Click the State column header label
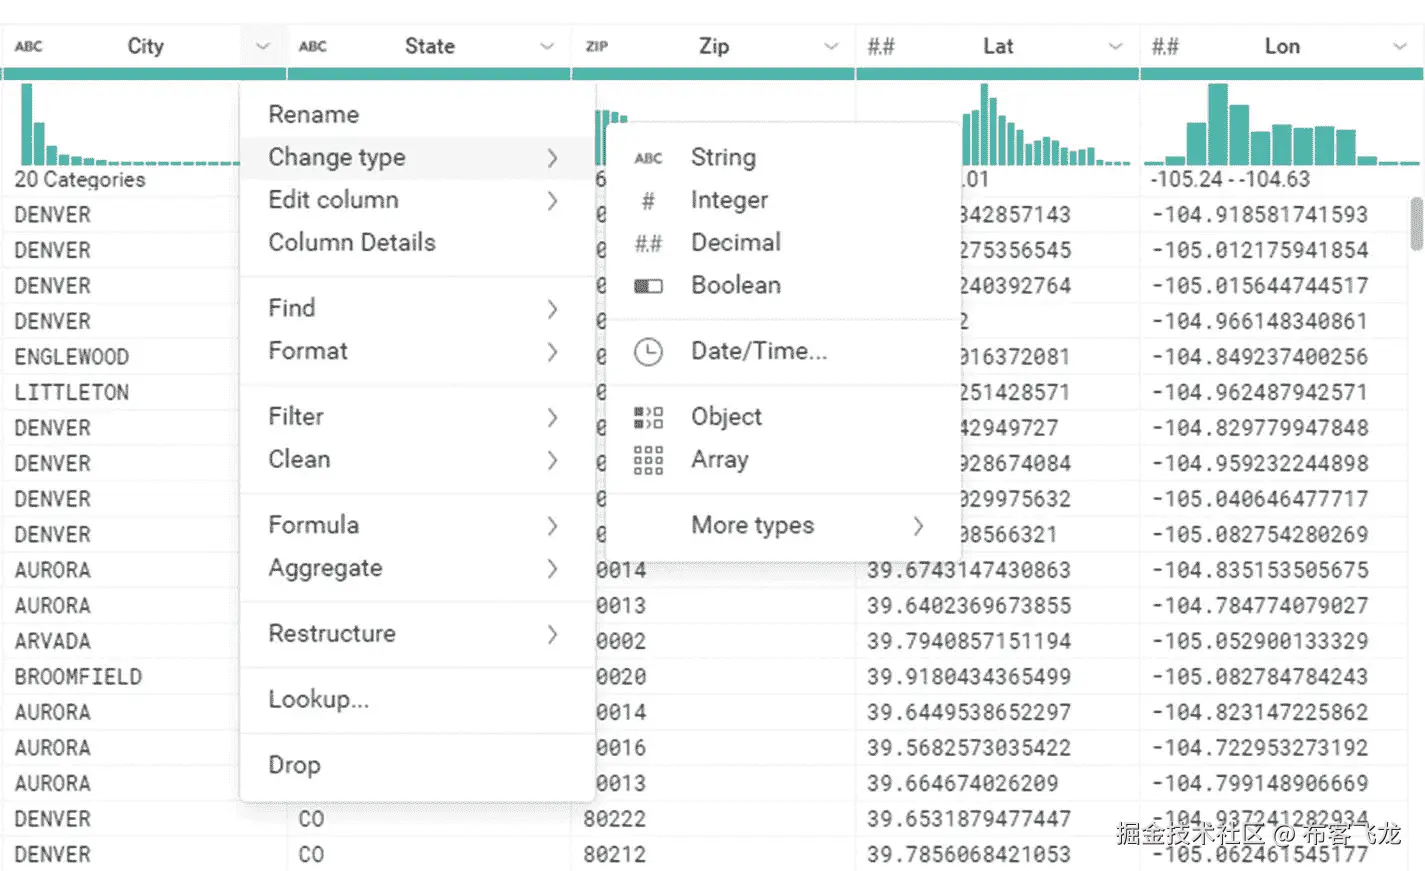 tap(430, 46)
